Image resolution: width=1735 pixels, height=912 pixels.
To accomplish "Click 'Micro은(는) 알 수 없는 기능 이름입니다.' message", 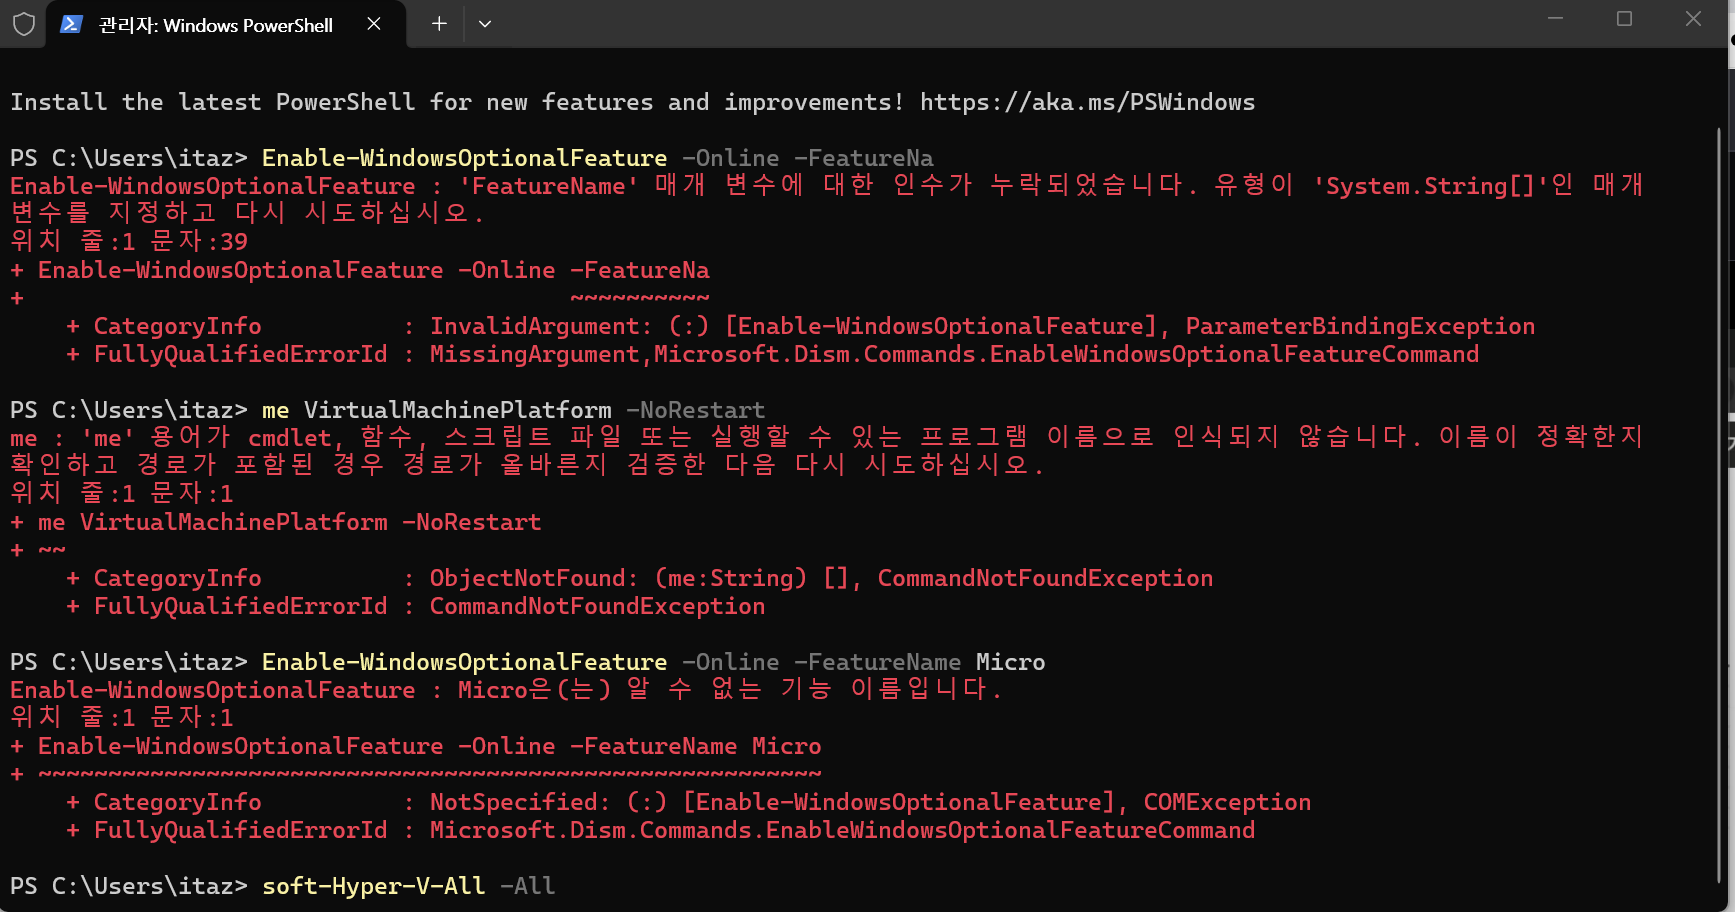I will point(730,689).
